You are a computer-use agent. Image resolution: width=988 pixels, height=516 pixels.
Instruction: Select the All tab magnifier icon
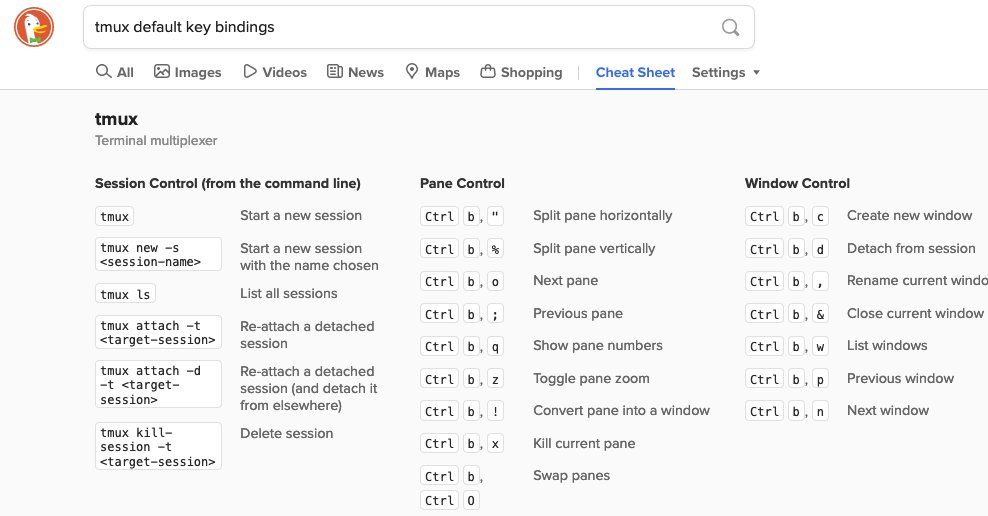[x=103, y=71]
